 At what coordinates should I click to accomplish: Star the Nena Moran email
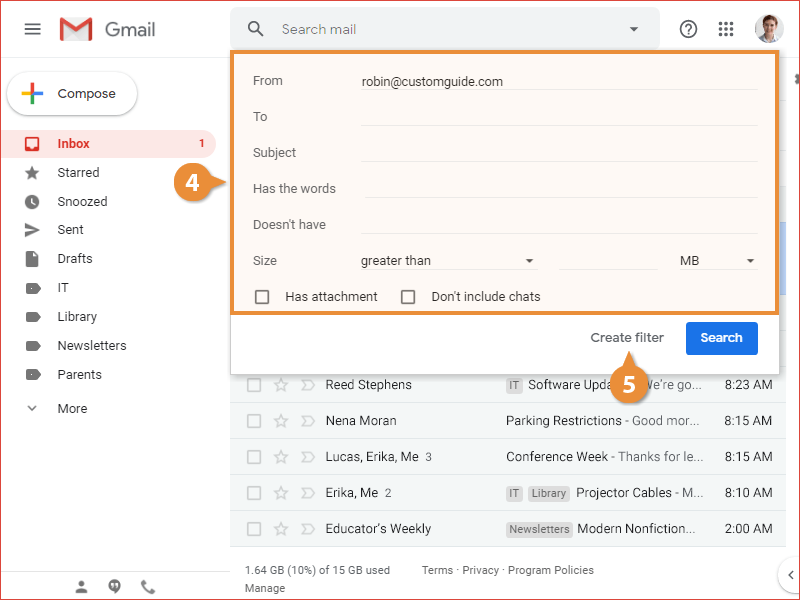[281, 421]
